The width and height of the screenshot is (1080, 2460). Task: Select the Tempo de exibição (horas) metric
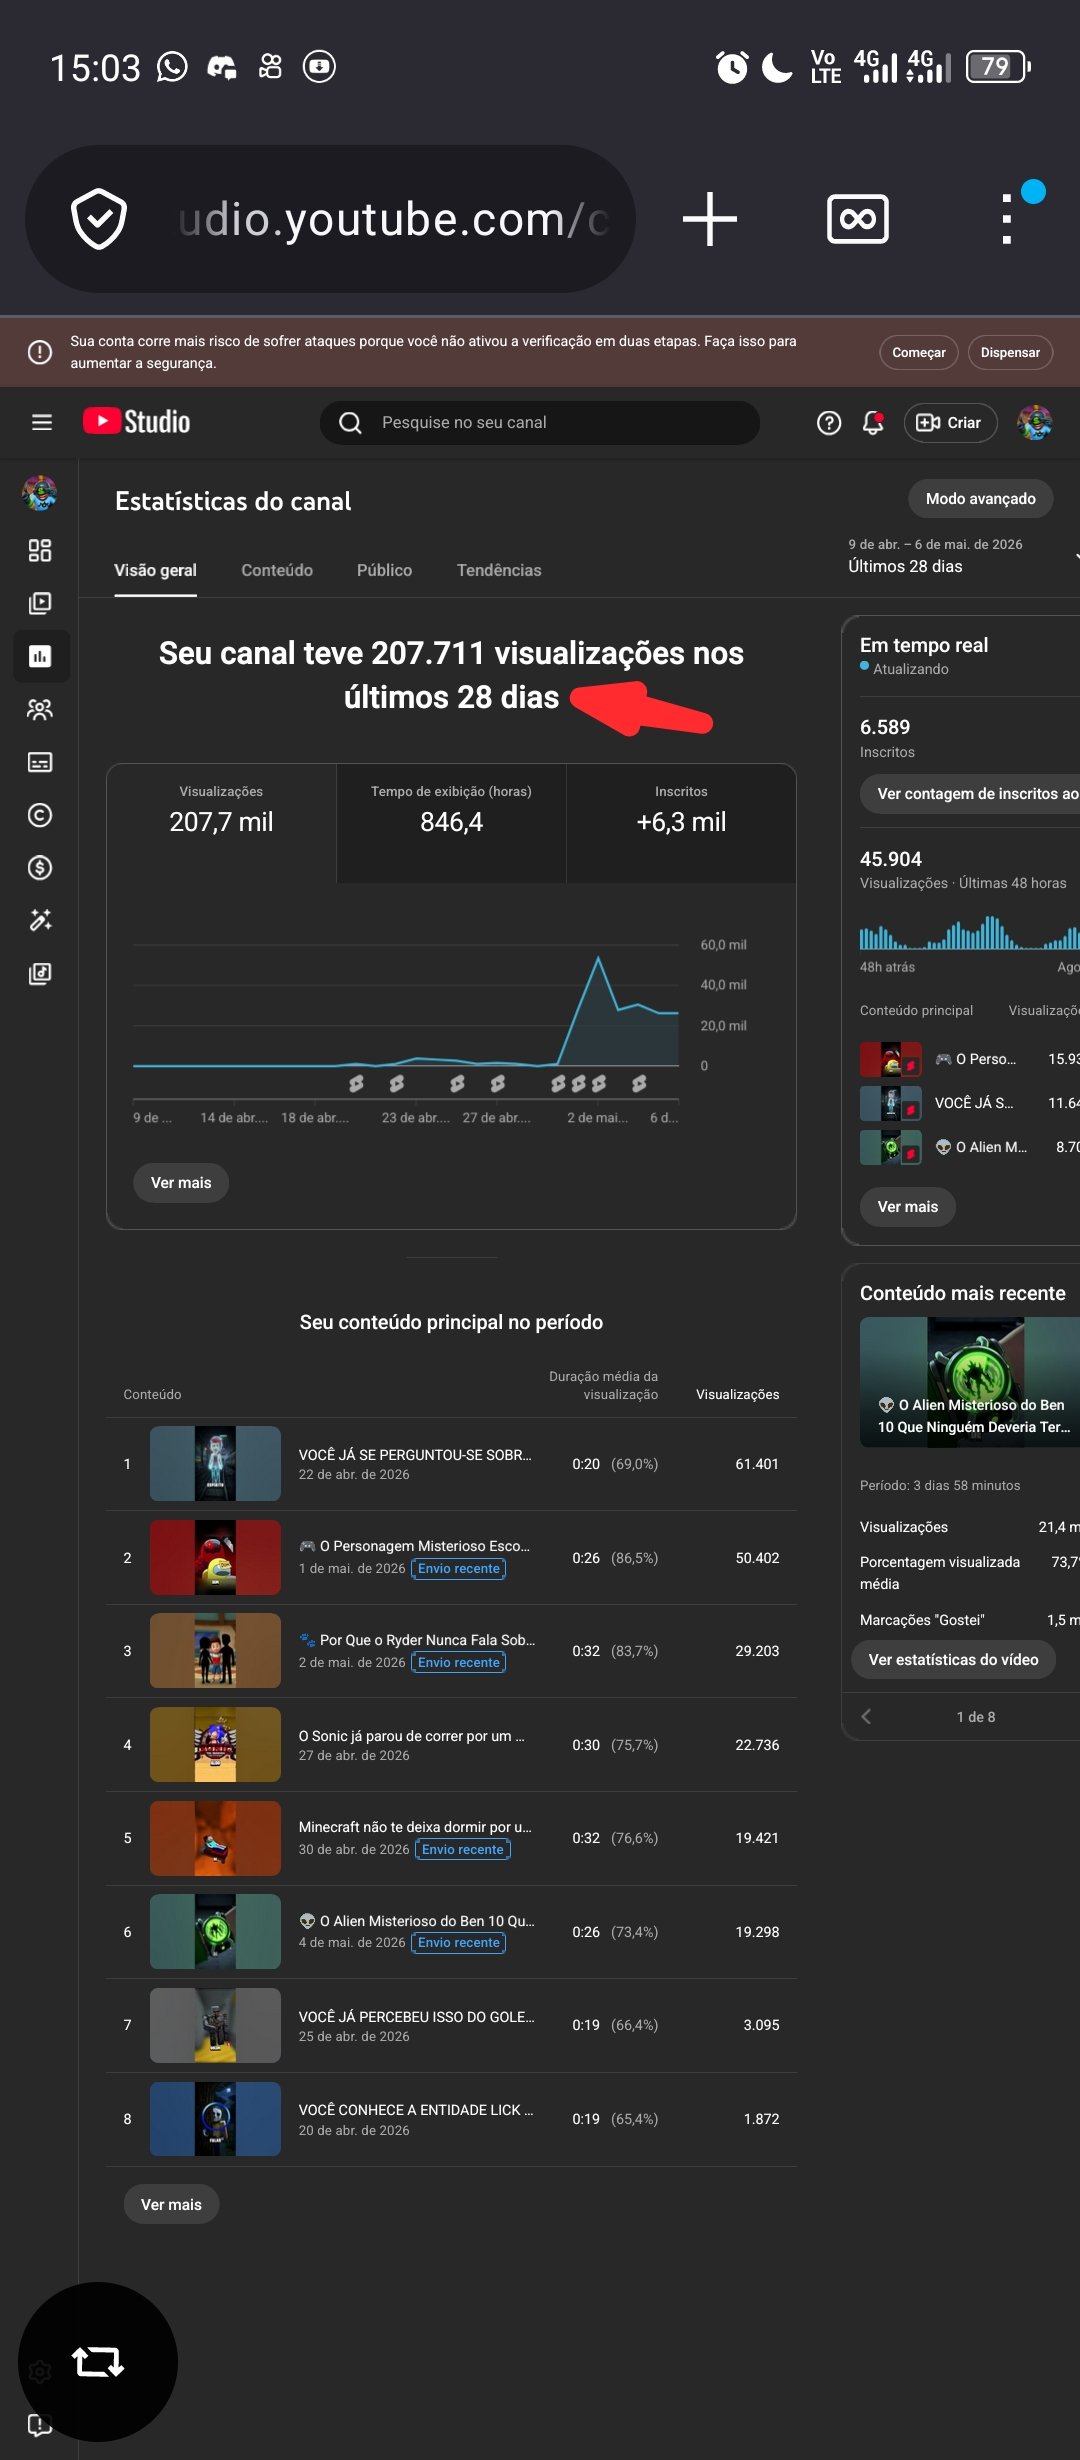tap(451, 823)
